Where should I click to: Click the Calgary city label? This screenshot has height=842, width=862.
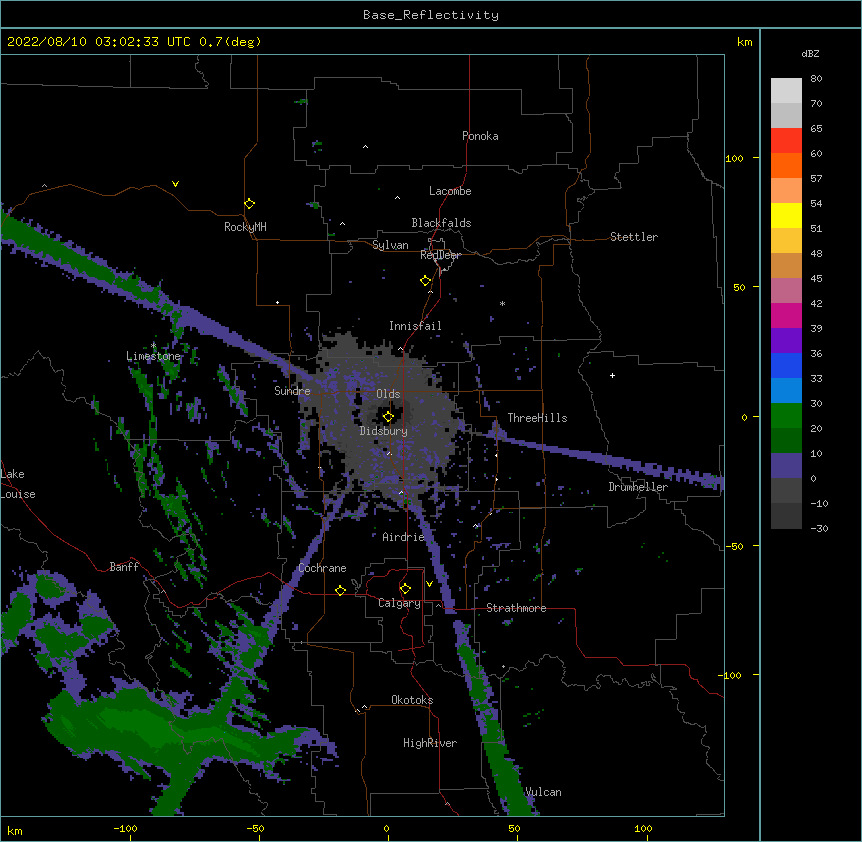(x=399, y=603)
